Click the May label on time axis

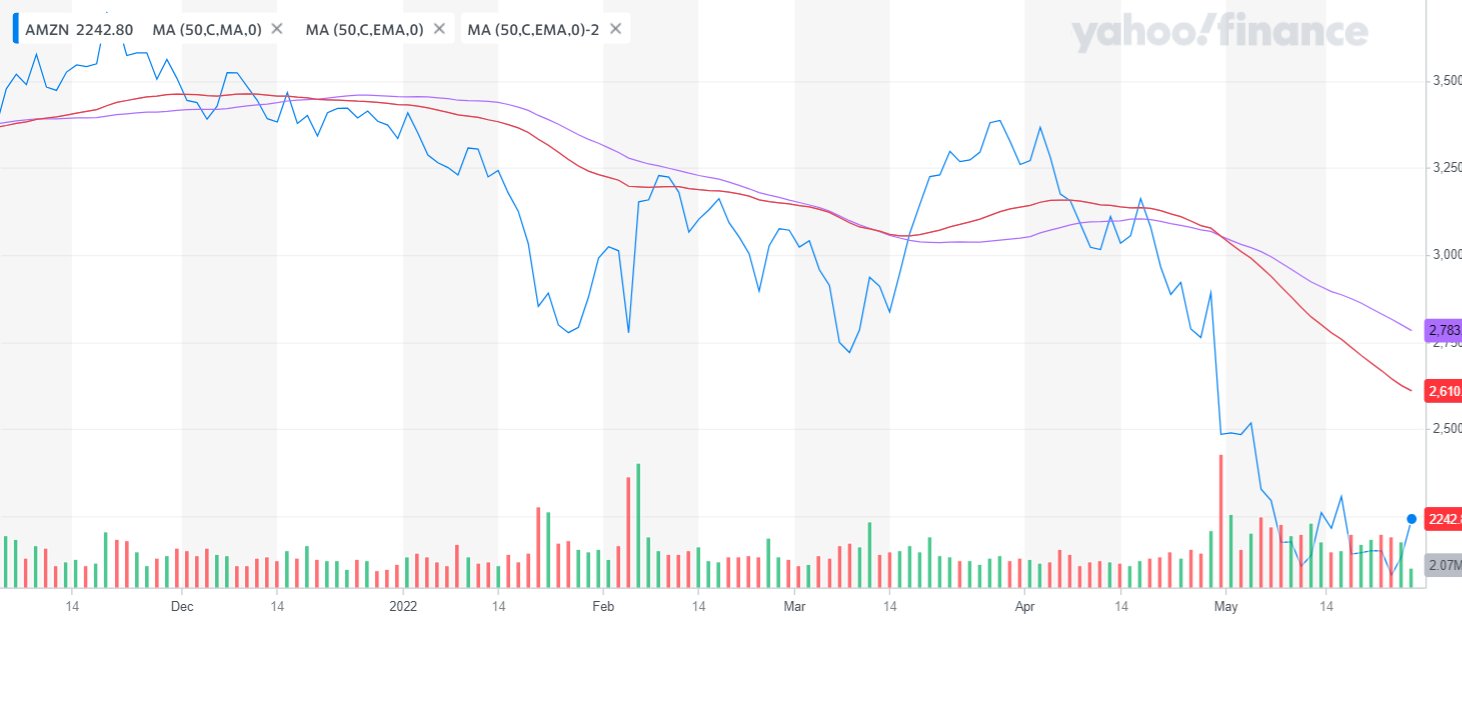pos(1225,606)
